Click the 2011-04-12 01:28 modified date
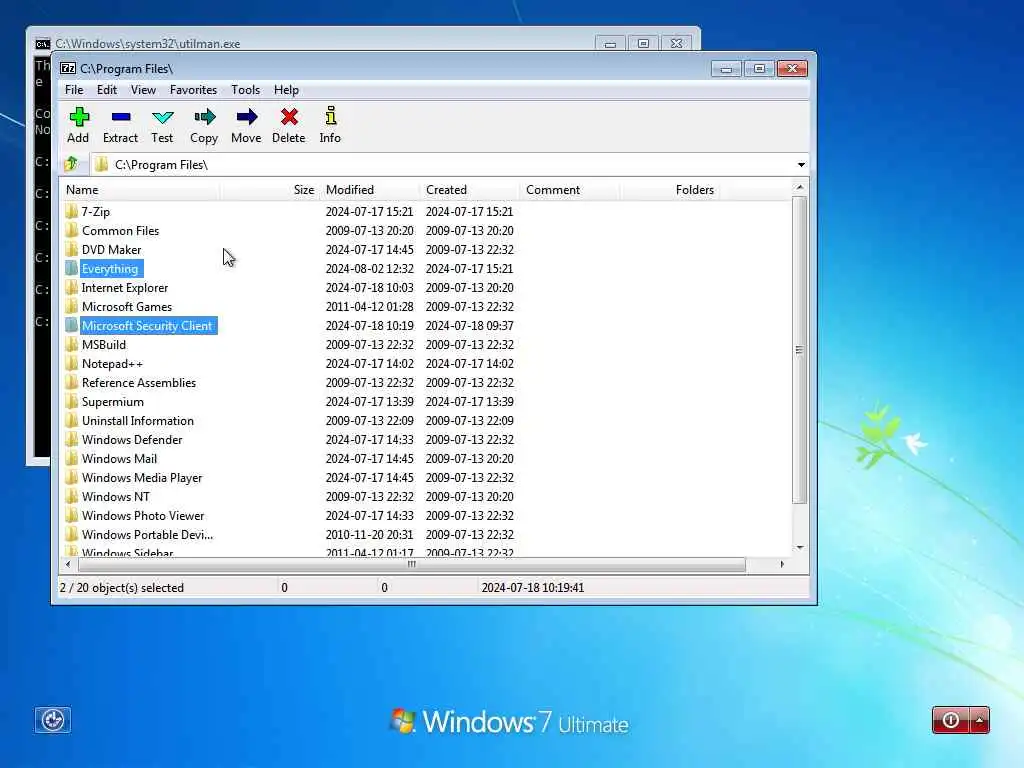1024x768 pixels. [370, 306]
